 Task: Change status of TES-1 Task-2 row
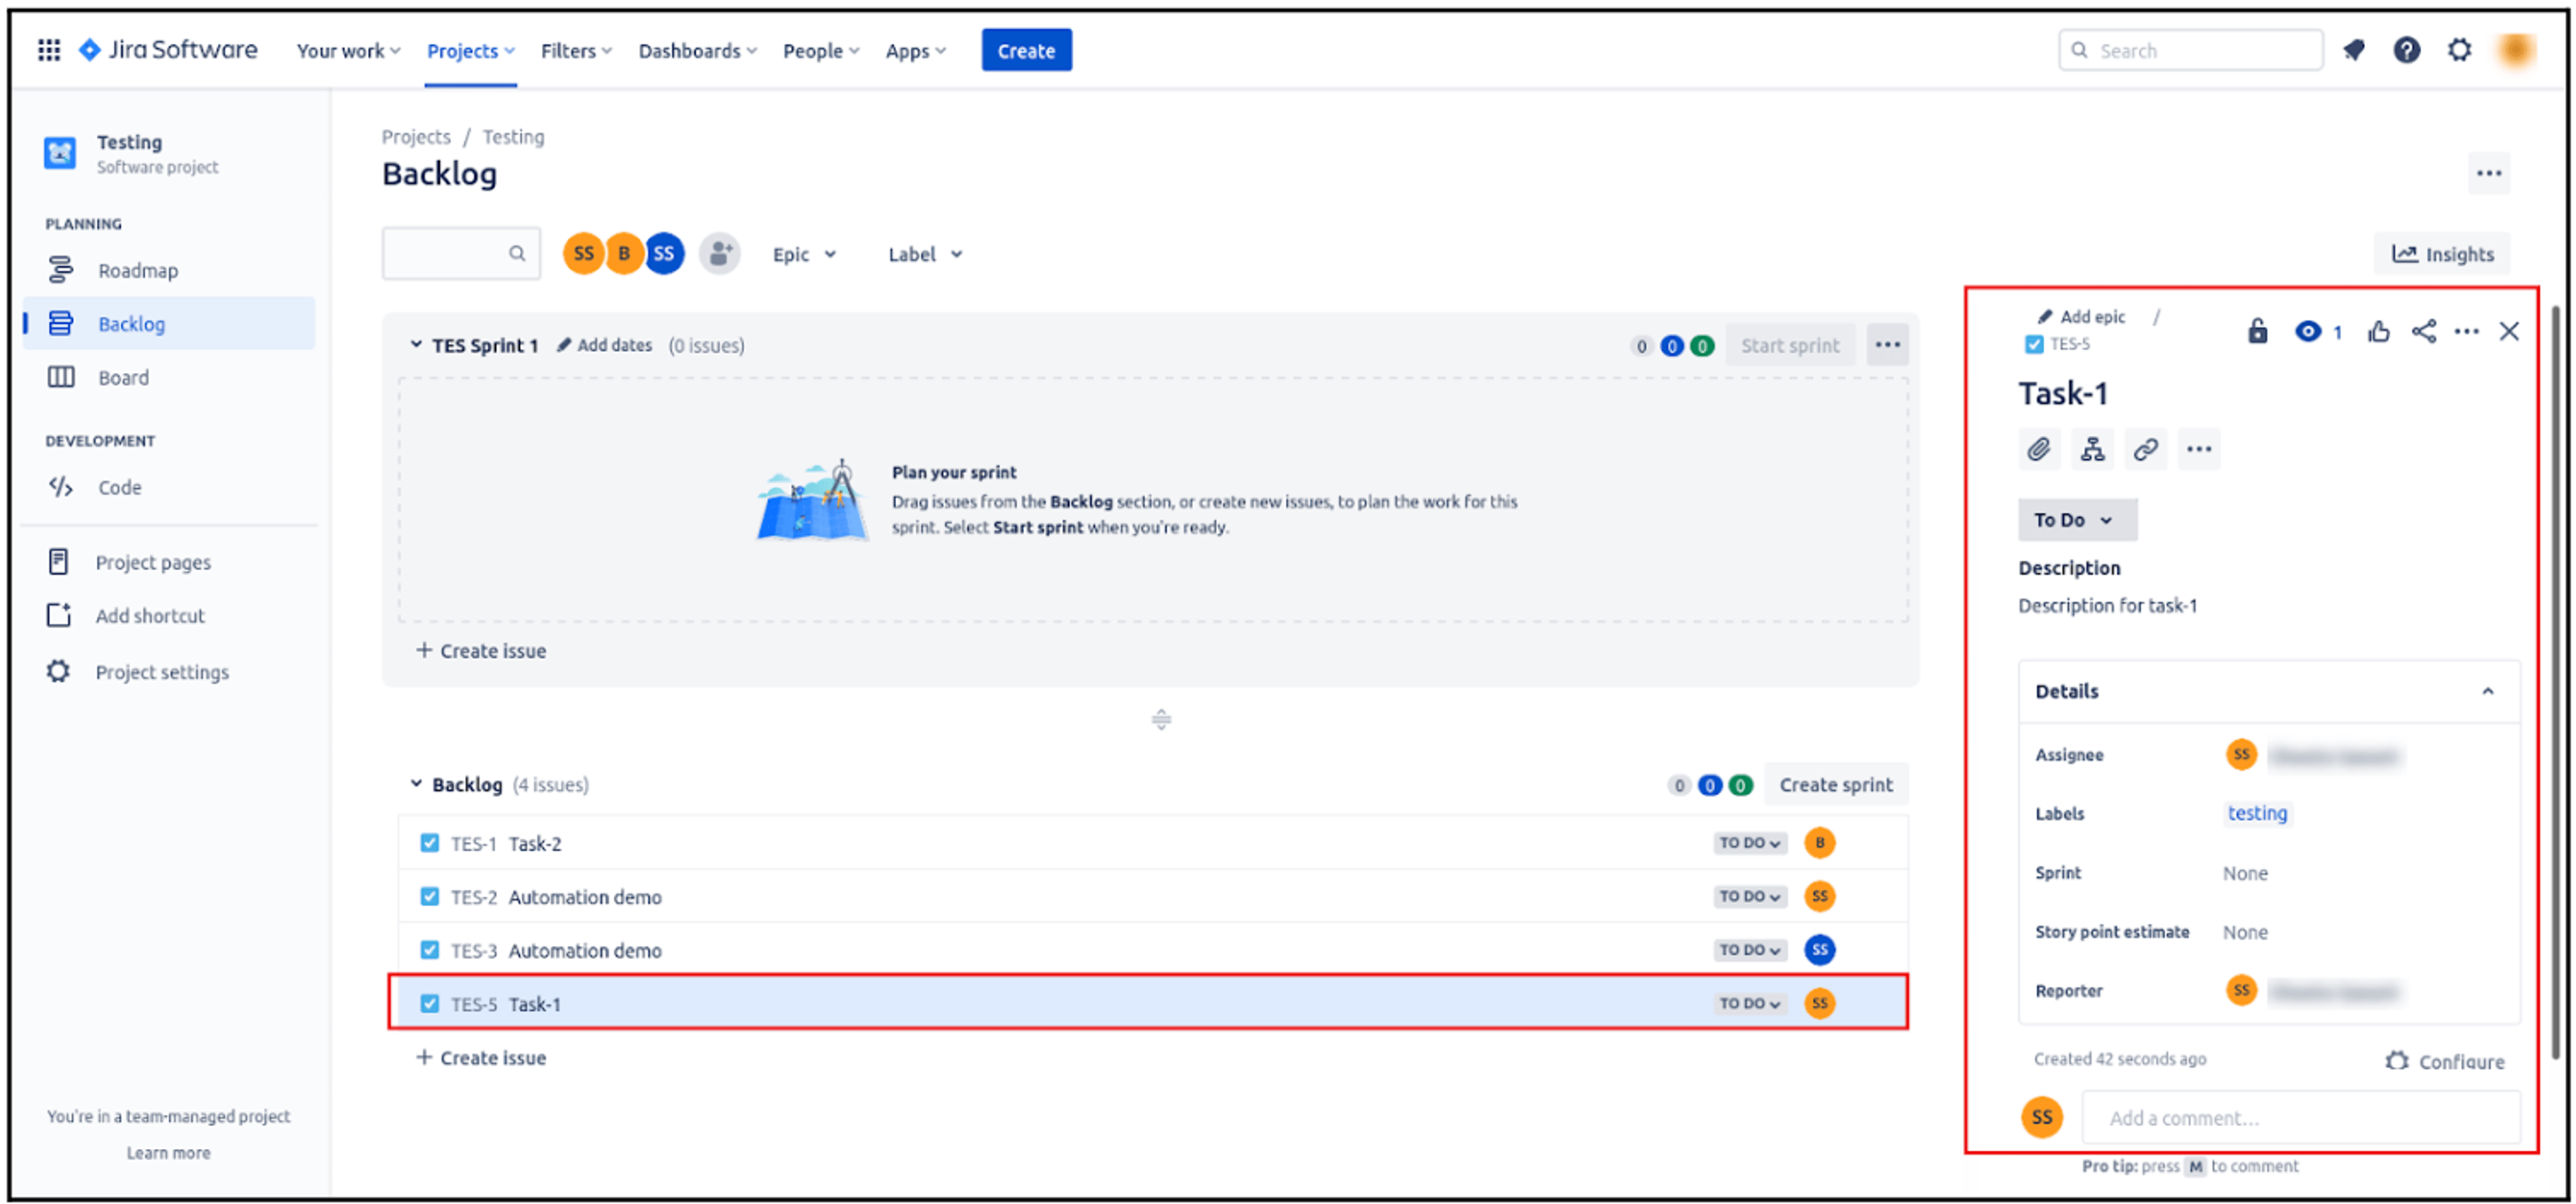[x=1750, y=843]
